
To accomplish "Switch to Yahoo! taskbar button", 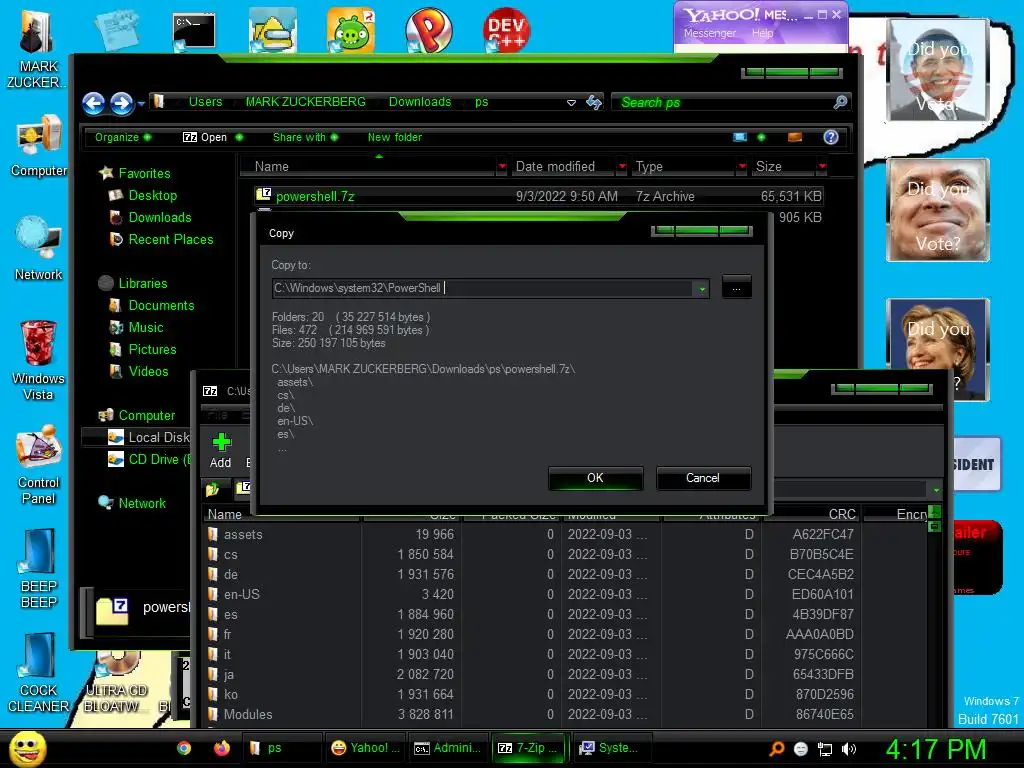I will pyautogui.click(x=366, y=748).
